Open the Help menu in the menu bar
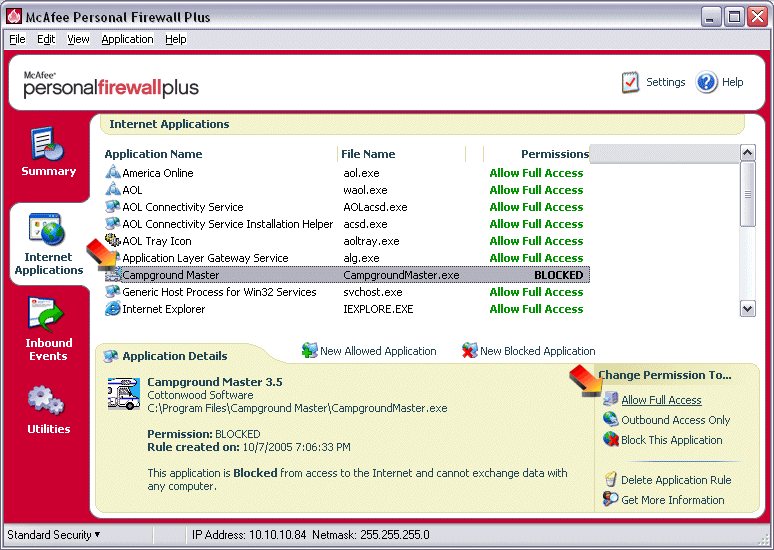The image size is (774, 550). point(176,39)
